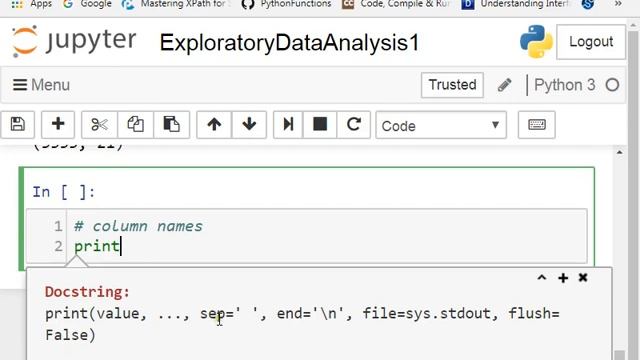Click in code cell after print
The width and height of the screenshot is (640, 360).
pyautogui.click(x=121, y=247)
